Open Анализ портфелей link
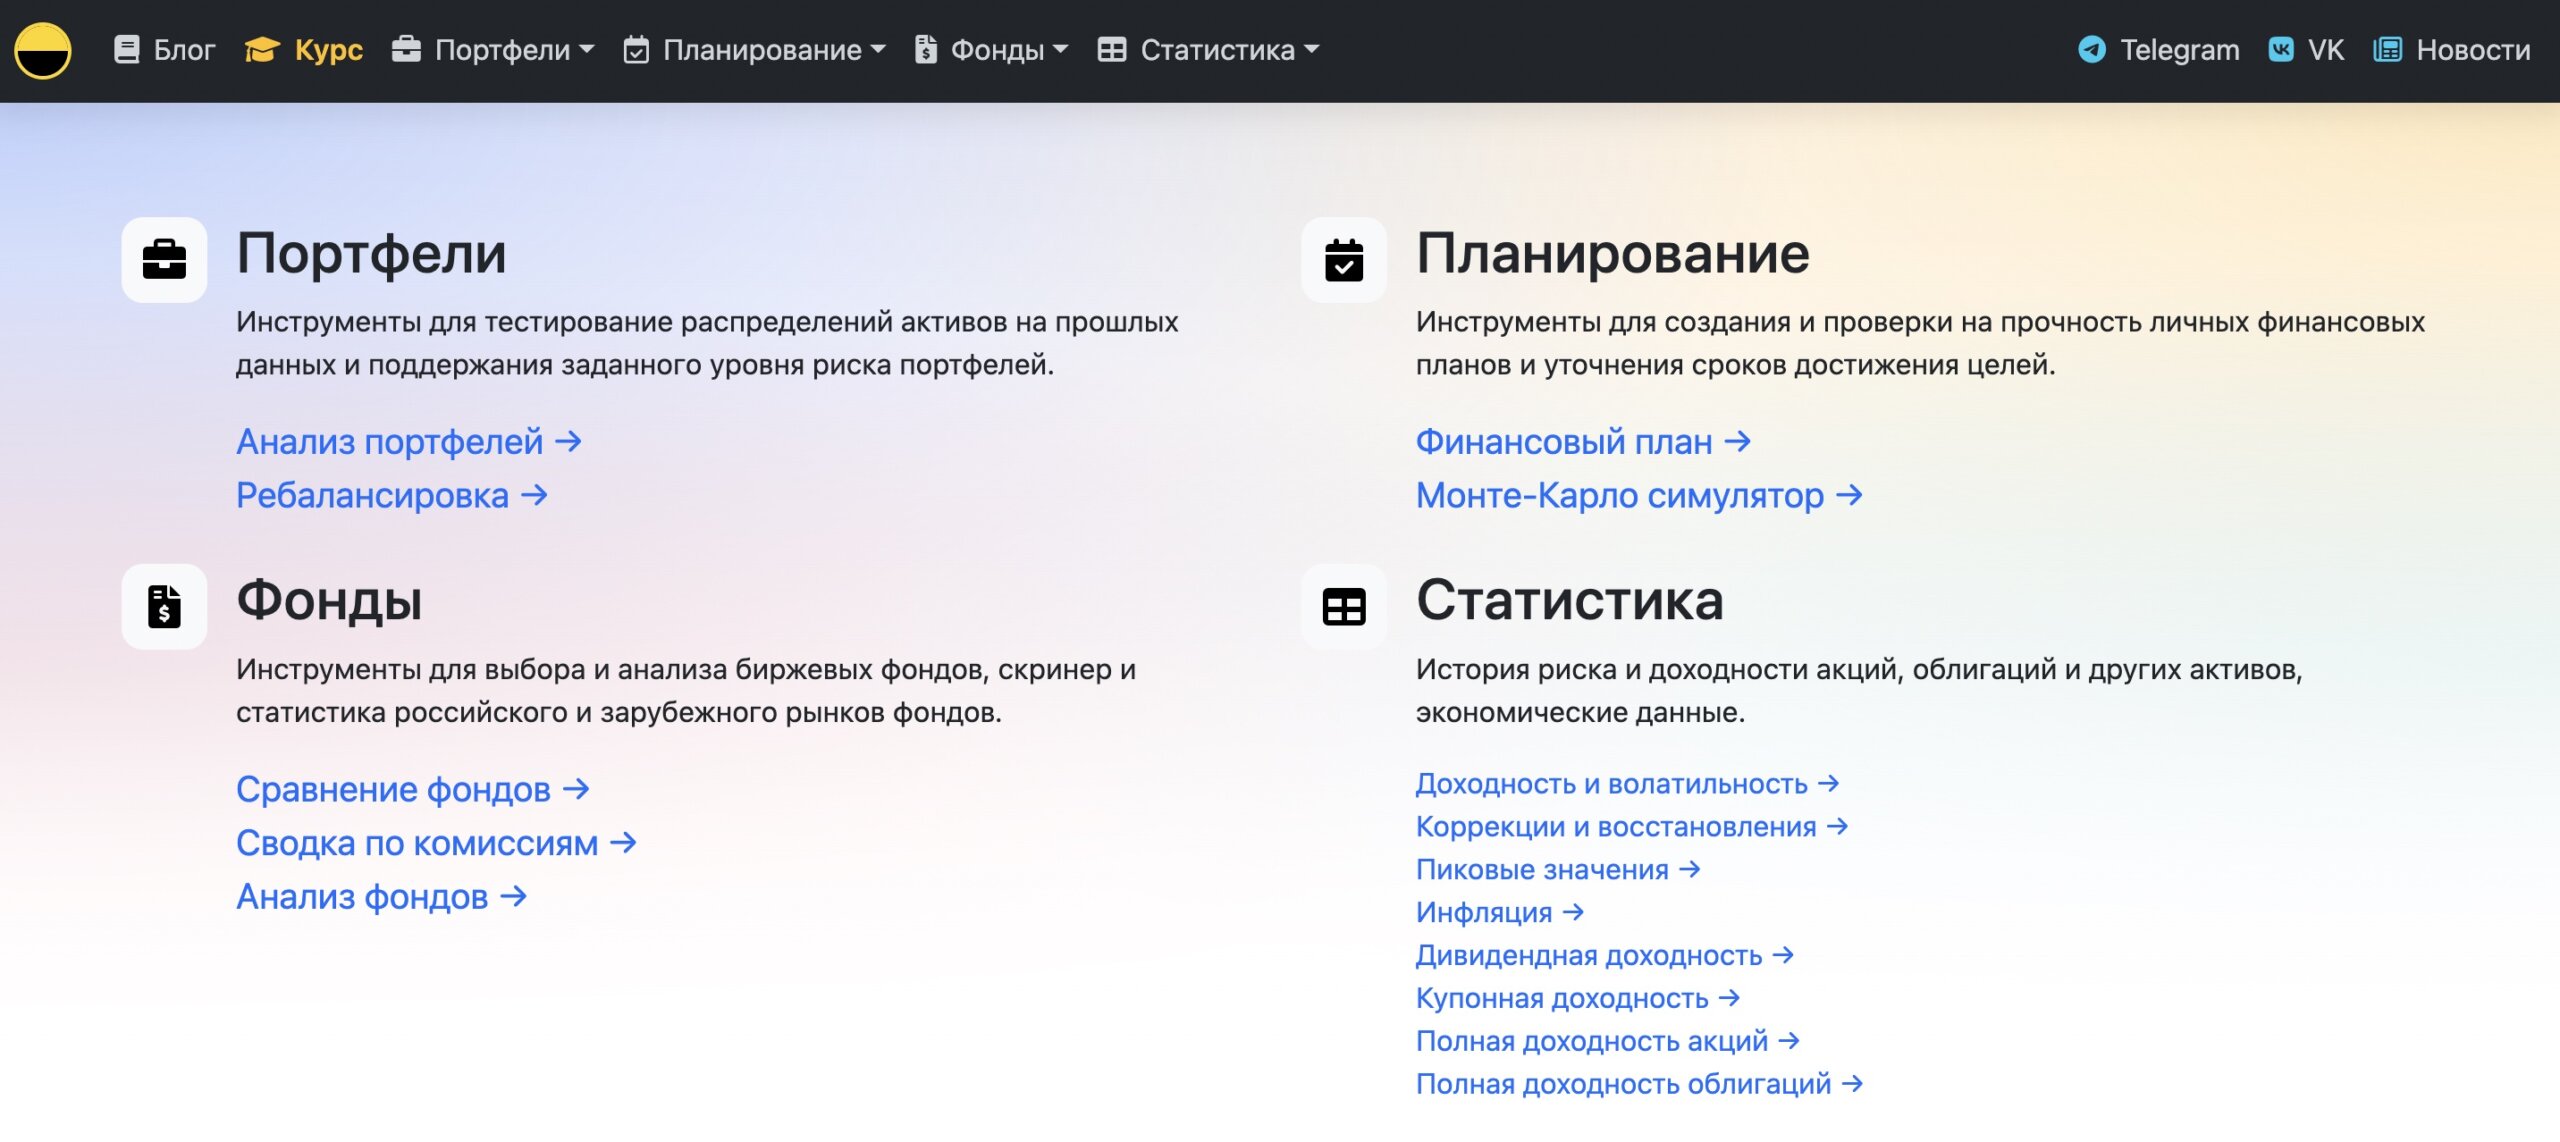 (409, 441)
